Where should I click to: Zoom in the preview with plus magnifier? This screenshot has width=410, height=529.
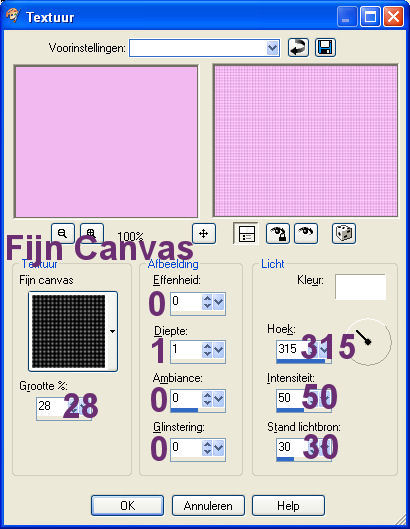91,233
